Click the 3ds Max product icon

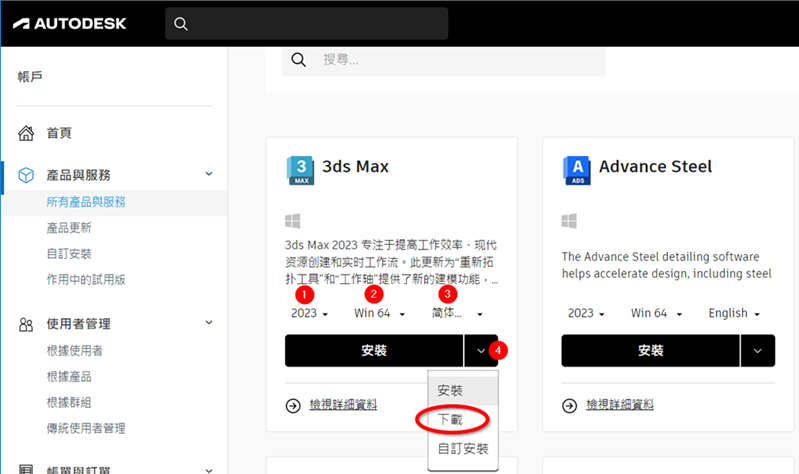pos(301,170)
